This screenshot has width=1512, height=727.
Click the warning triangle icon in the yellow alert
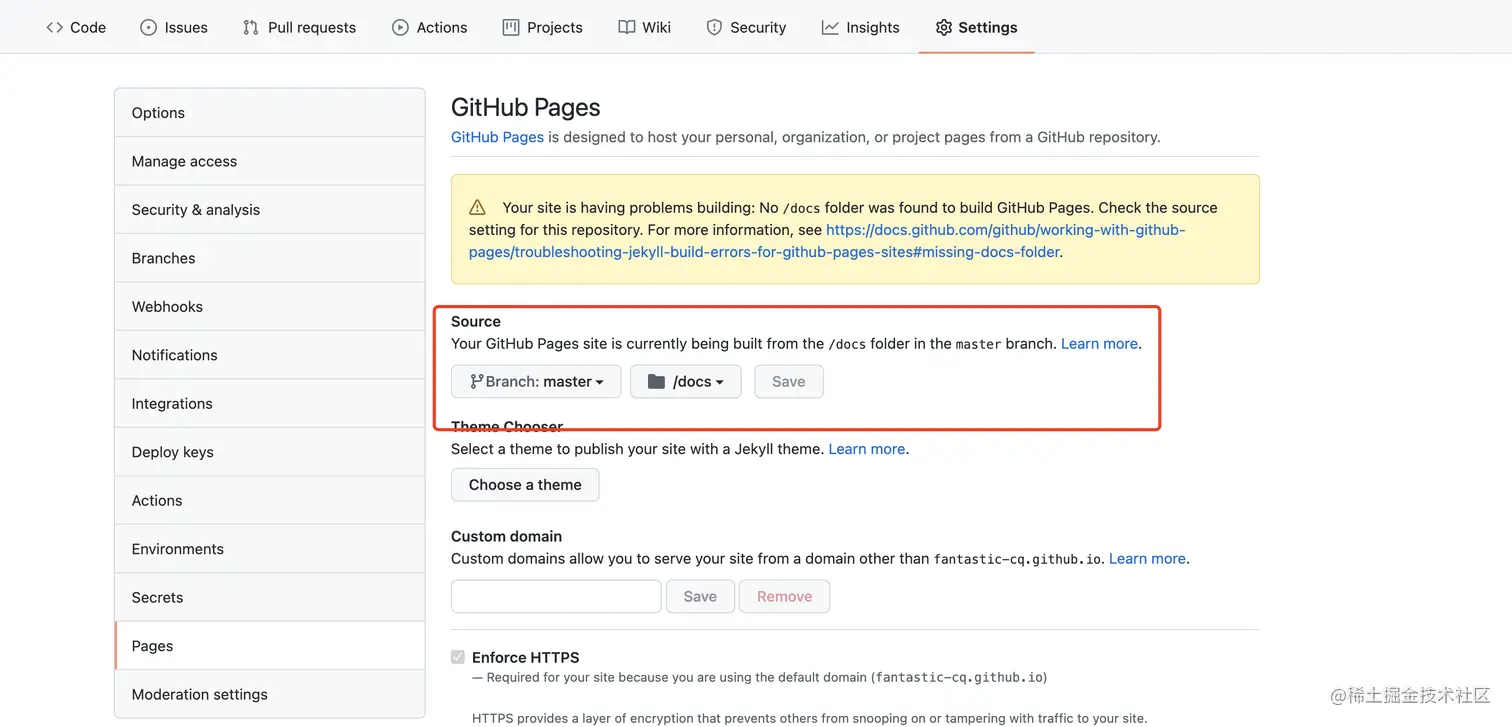(478, 208)
